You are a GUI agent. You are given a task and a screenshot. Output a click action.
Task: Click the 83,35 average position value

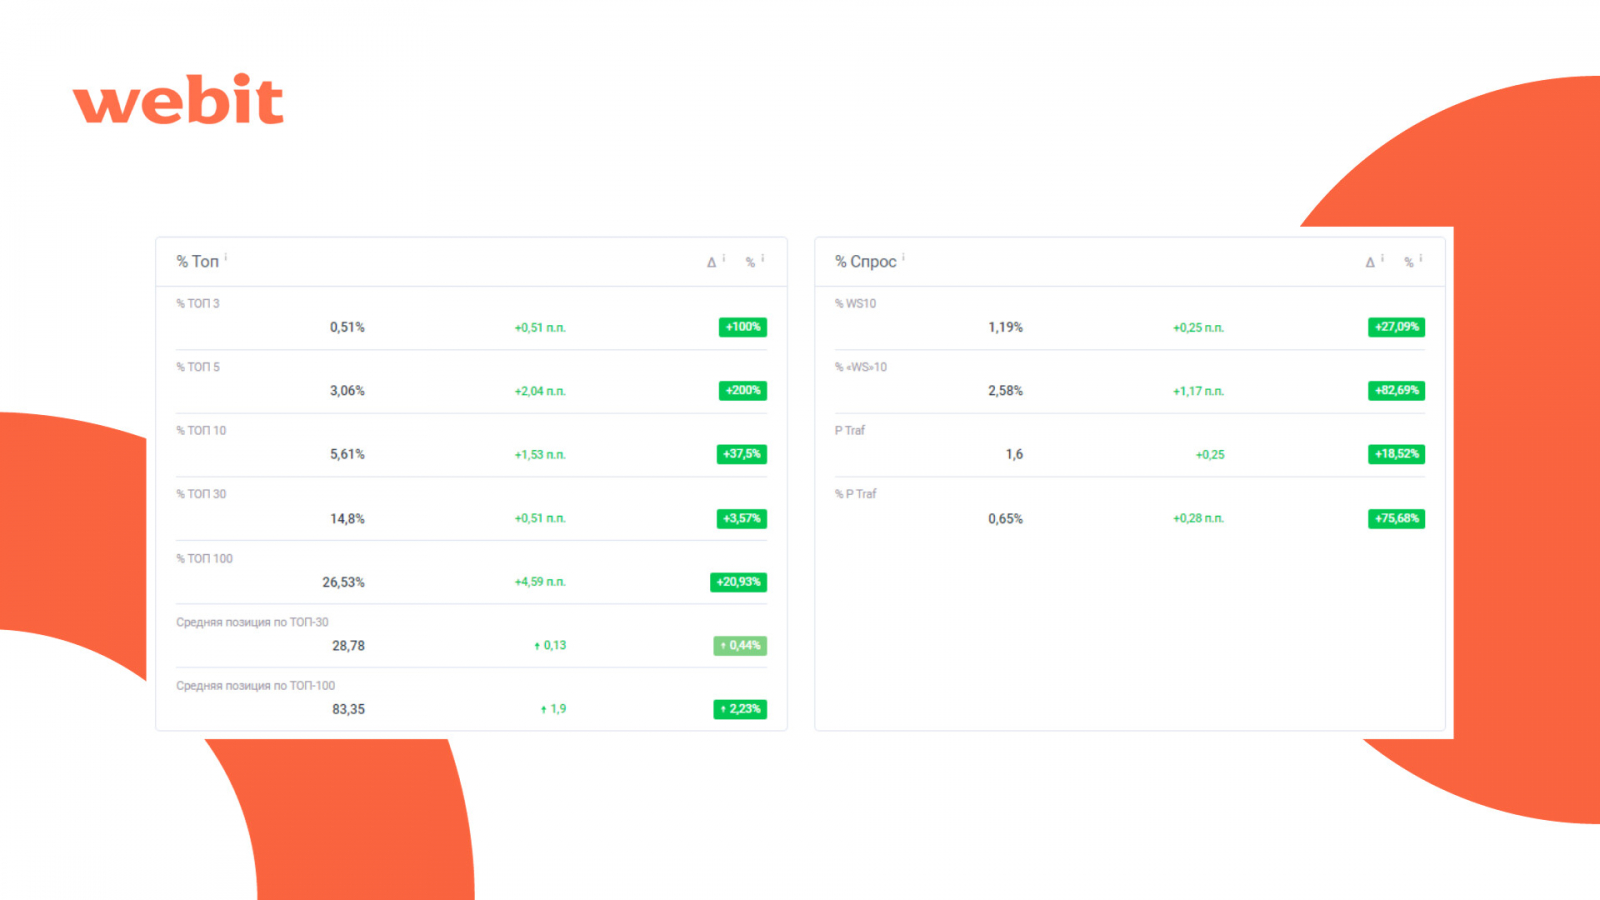click(348, 709)
